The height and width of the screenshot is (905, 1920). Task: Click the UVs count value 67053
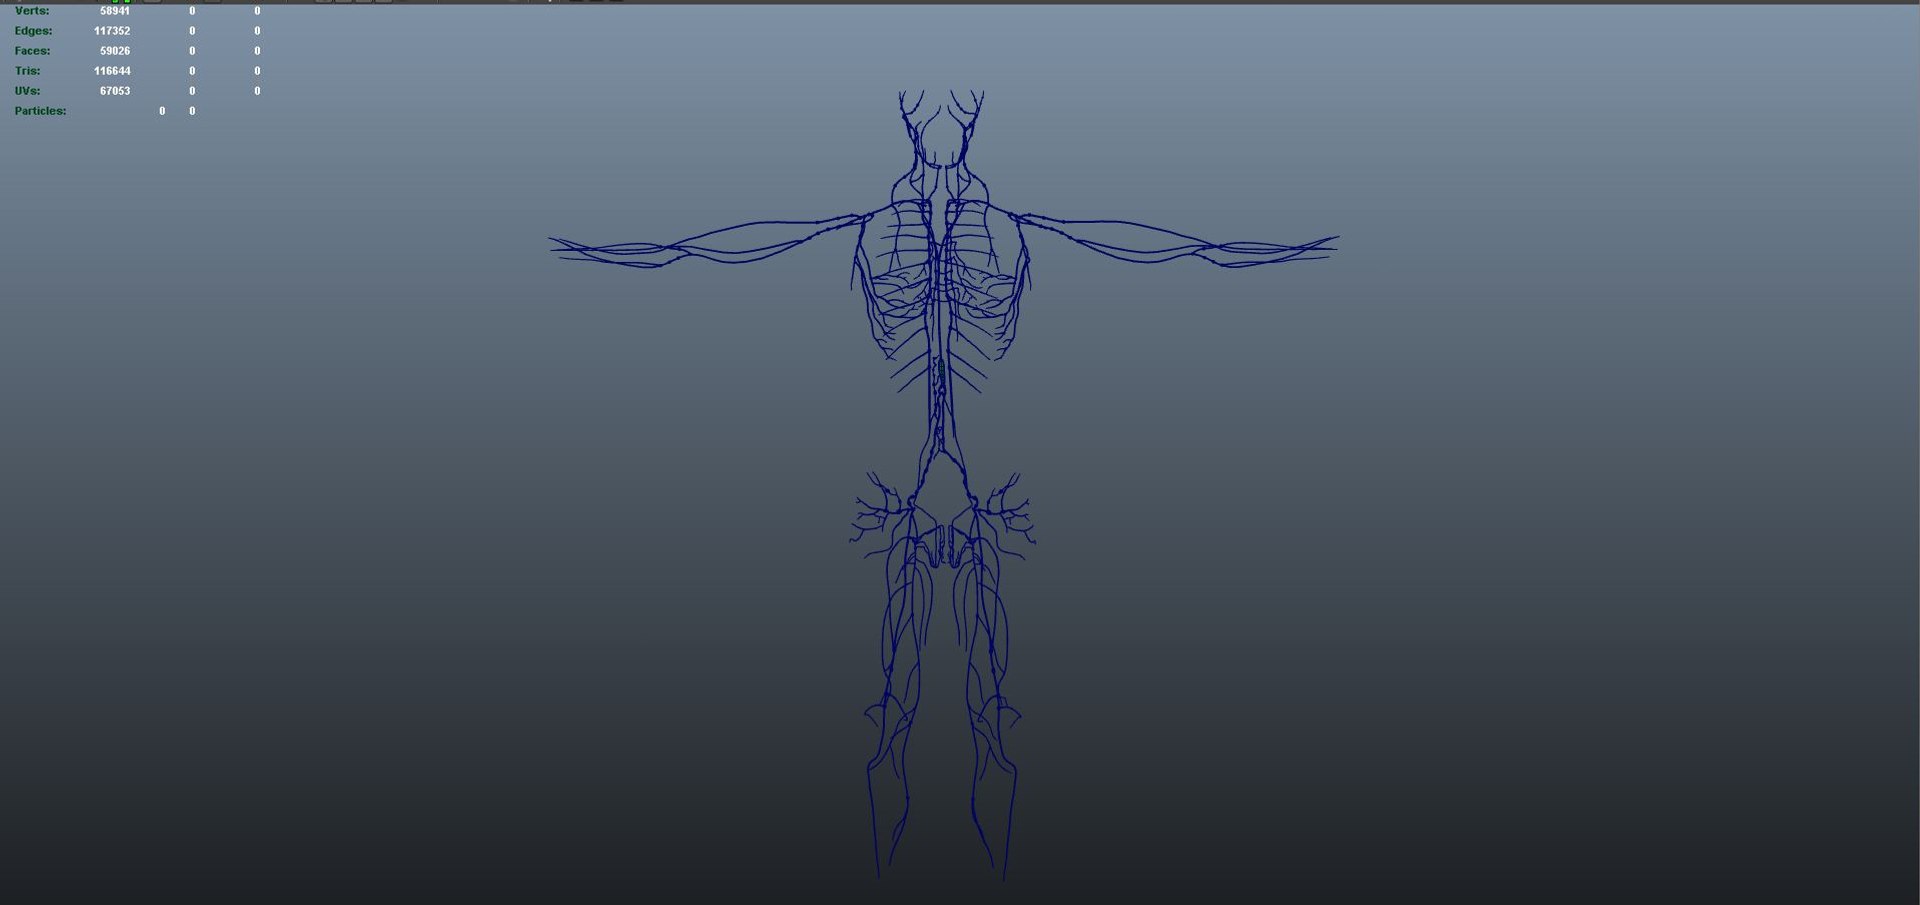coord(115,91)
